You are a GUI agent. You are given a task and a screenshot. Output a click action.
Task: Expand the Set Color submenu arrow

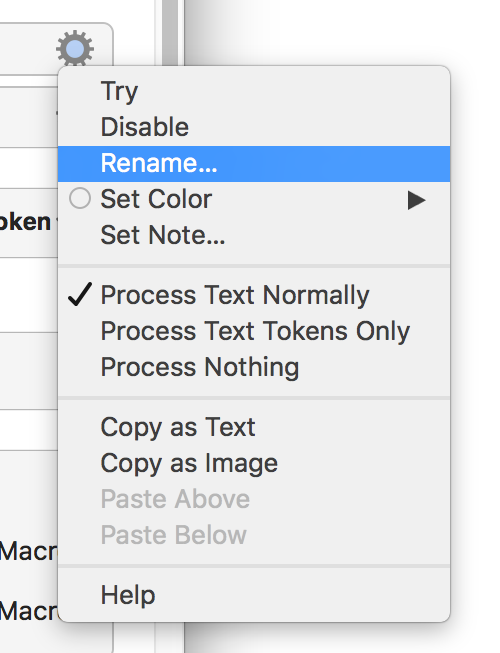(x=416, y=200)
